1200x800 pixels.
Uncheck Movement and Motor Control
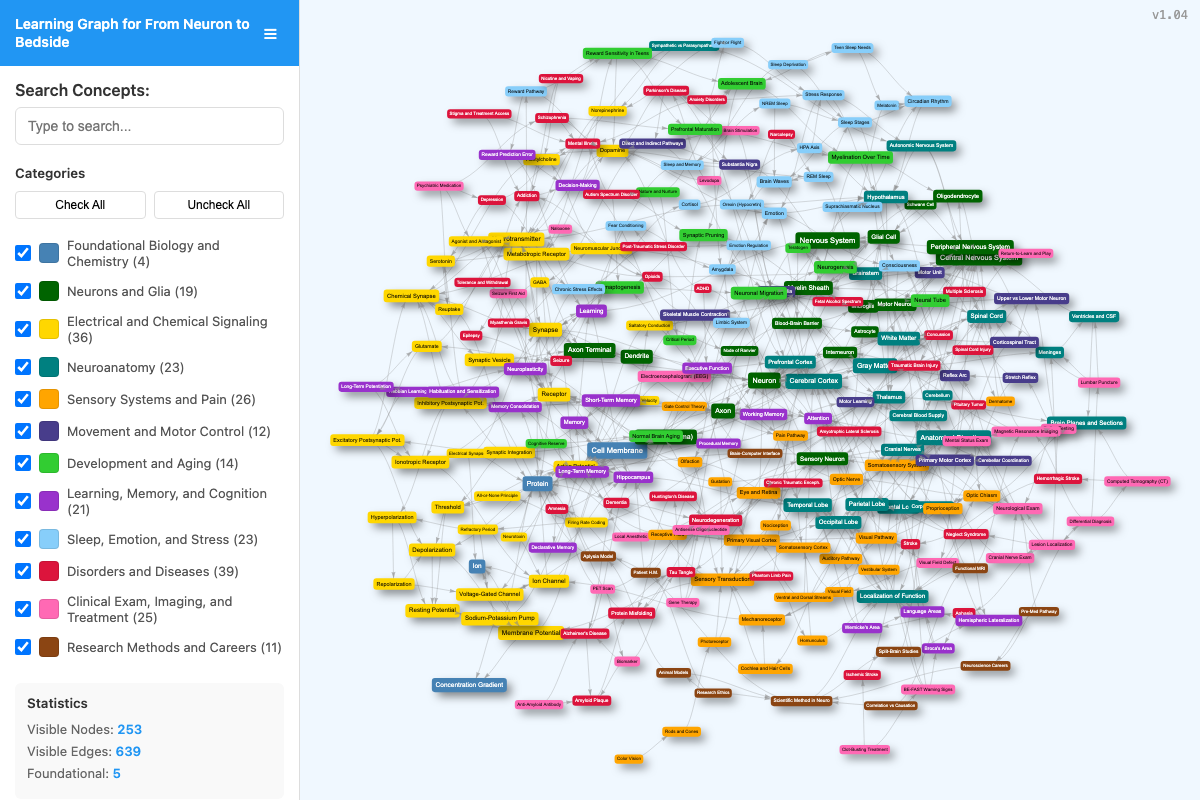coord(23,431)
